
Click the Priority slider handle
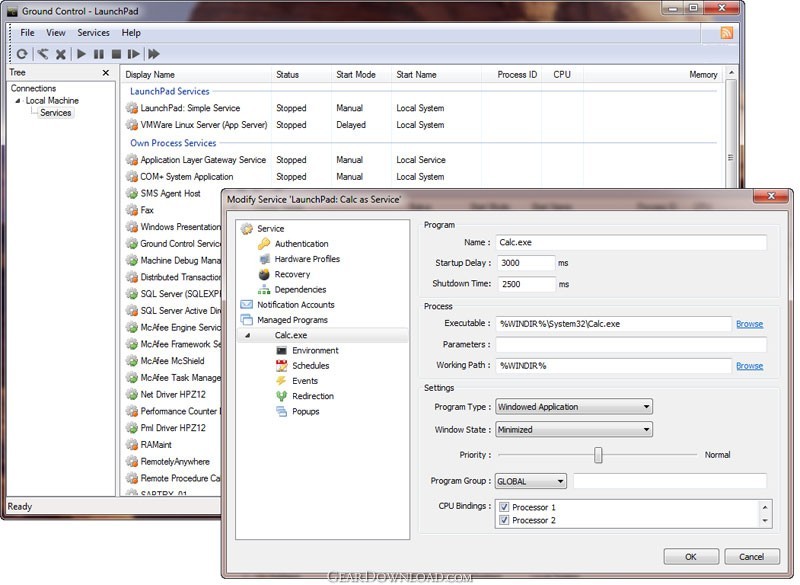598,455
